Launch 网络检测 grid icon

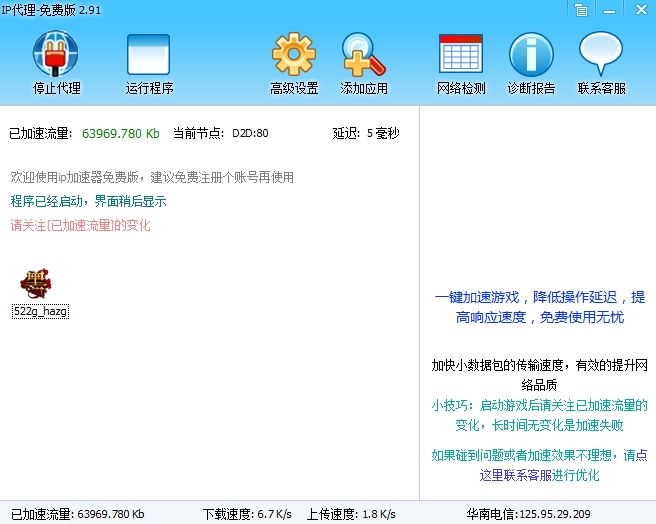point(461,54)
